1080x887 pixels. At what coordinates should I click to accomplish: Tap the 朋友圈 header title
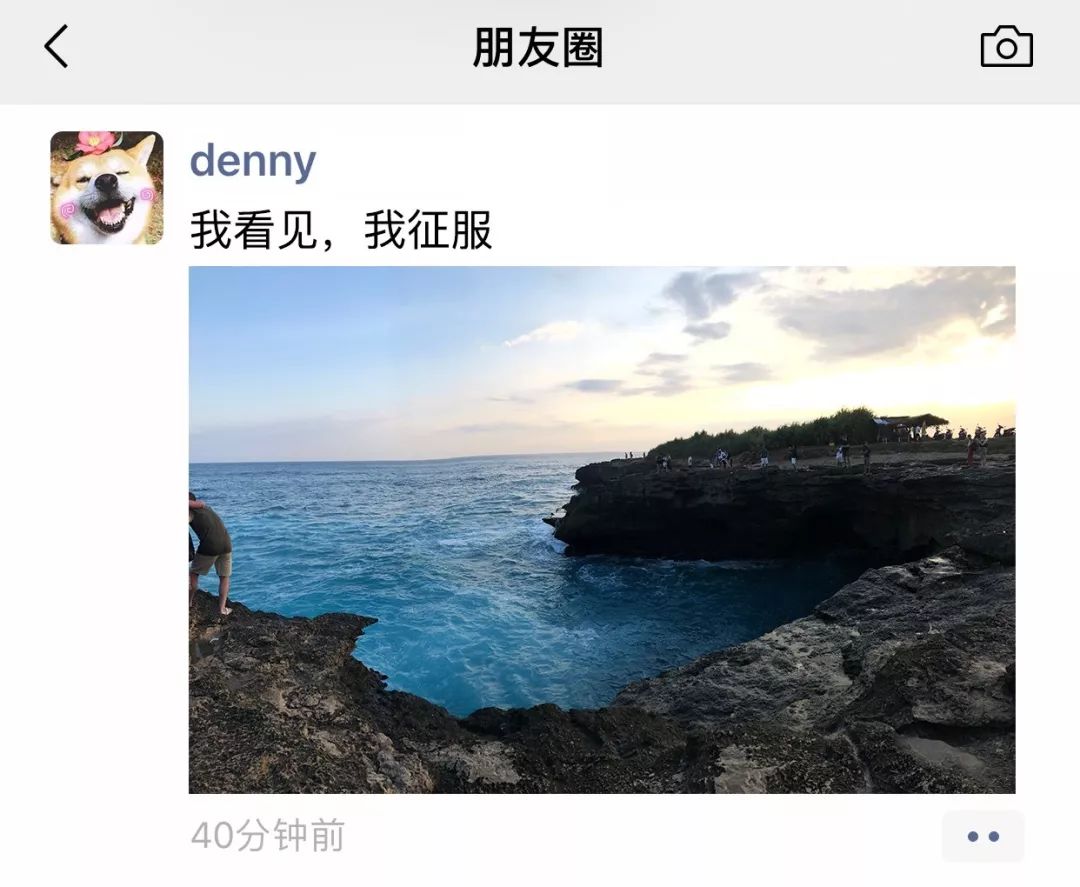[538, 48]
